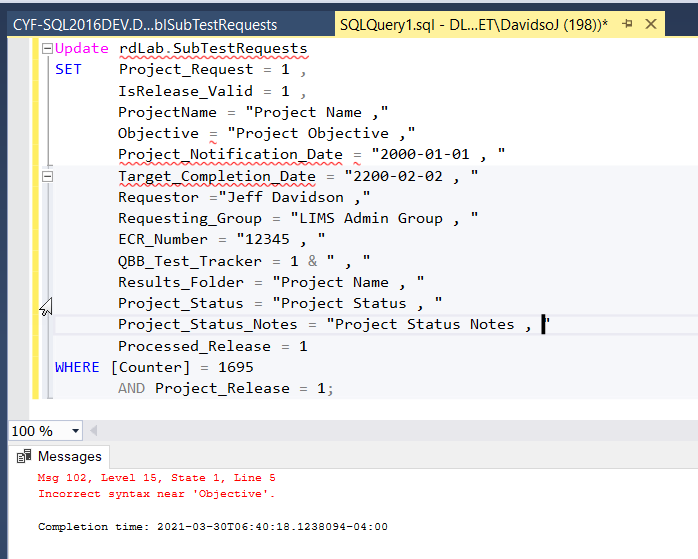Switch to the blSubTestRequests tab
Image resolution: width=698 pixels, height=559 pixels.
tap(145, 24)
